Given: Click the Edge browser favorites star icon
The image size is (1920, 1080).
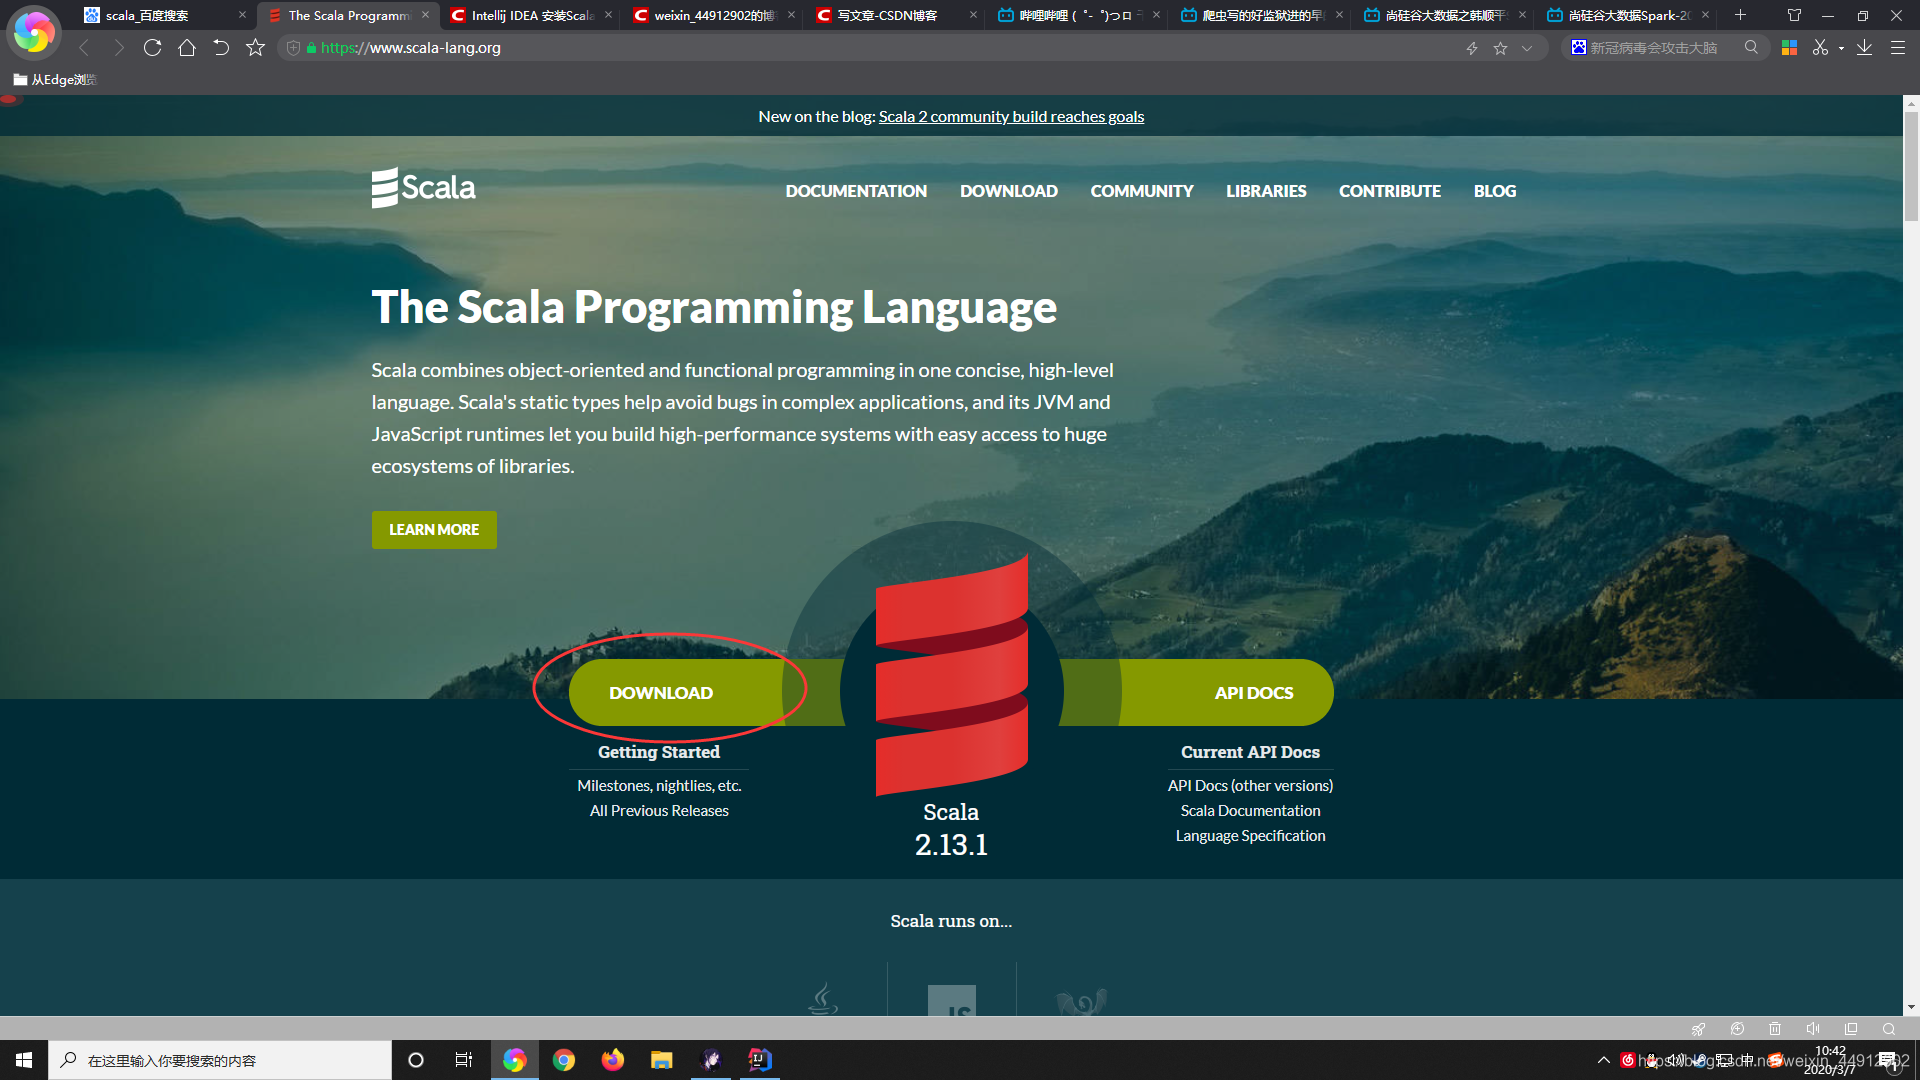Looking at the screenshot, I should point(1502,49).
